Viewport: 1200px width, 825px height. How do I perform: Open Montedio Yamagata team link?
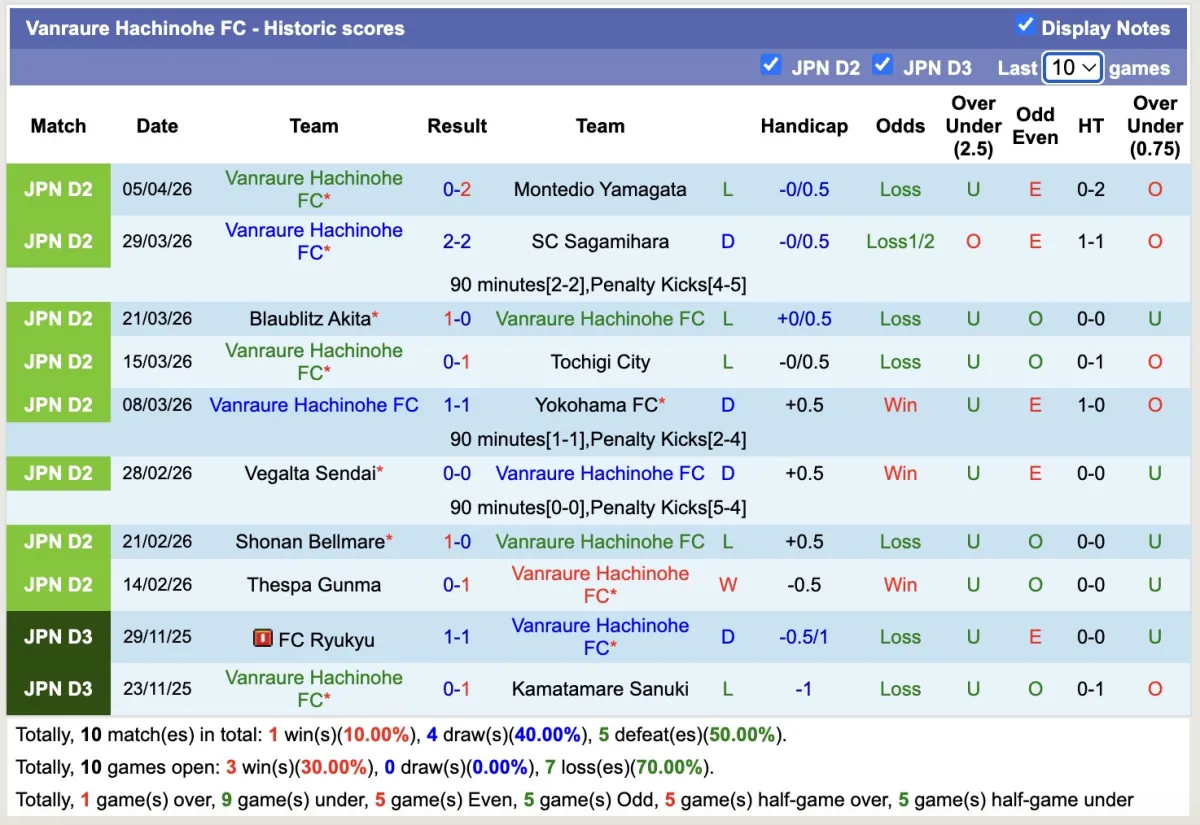600,190
